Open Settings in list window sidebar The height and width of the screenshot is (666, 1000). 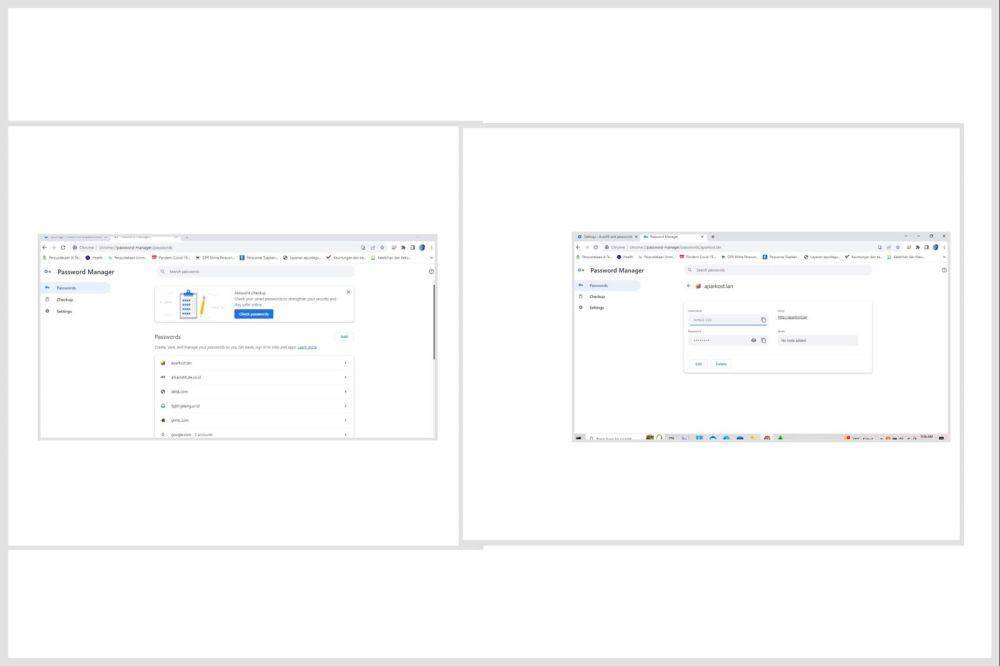[x=64, y=311]
